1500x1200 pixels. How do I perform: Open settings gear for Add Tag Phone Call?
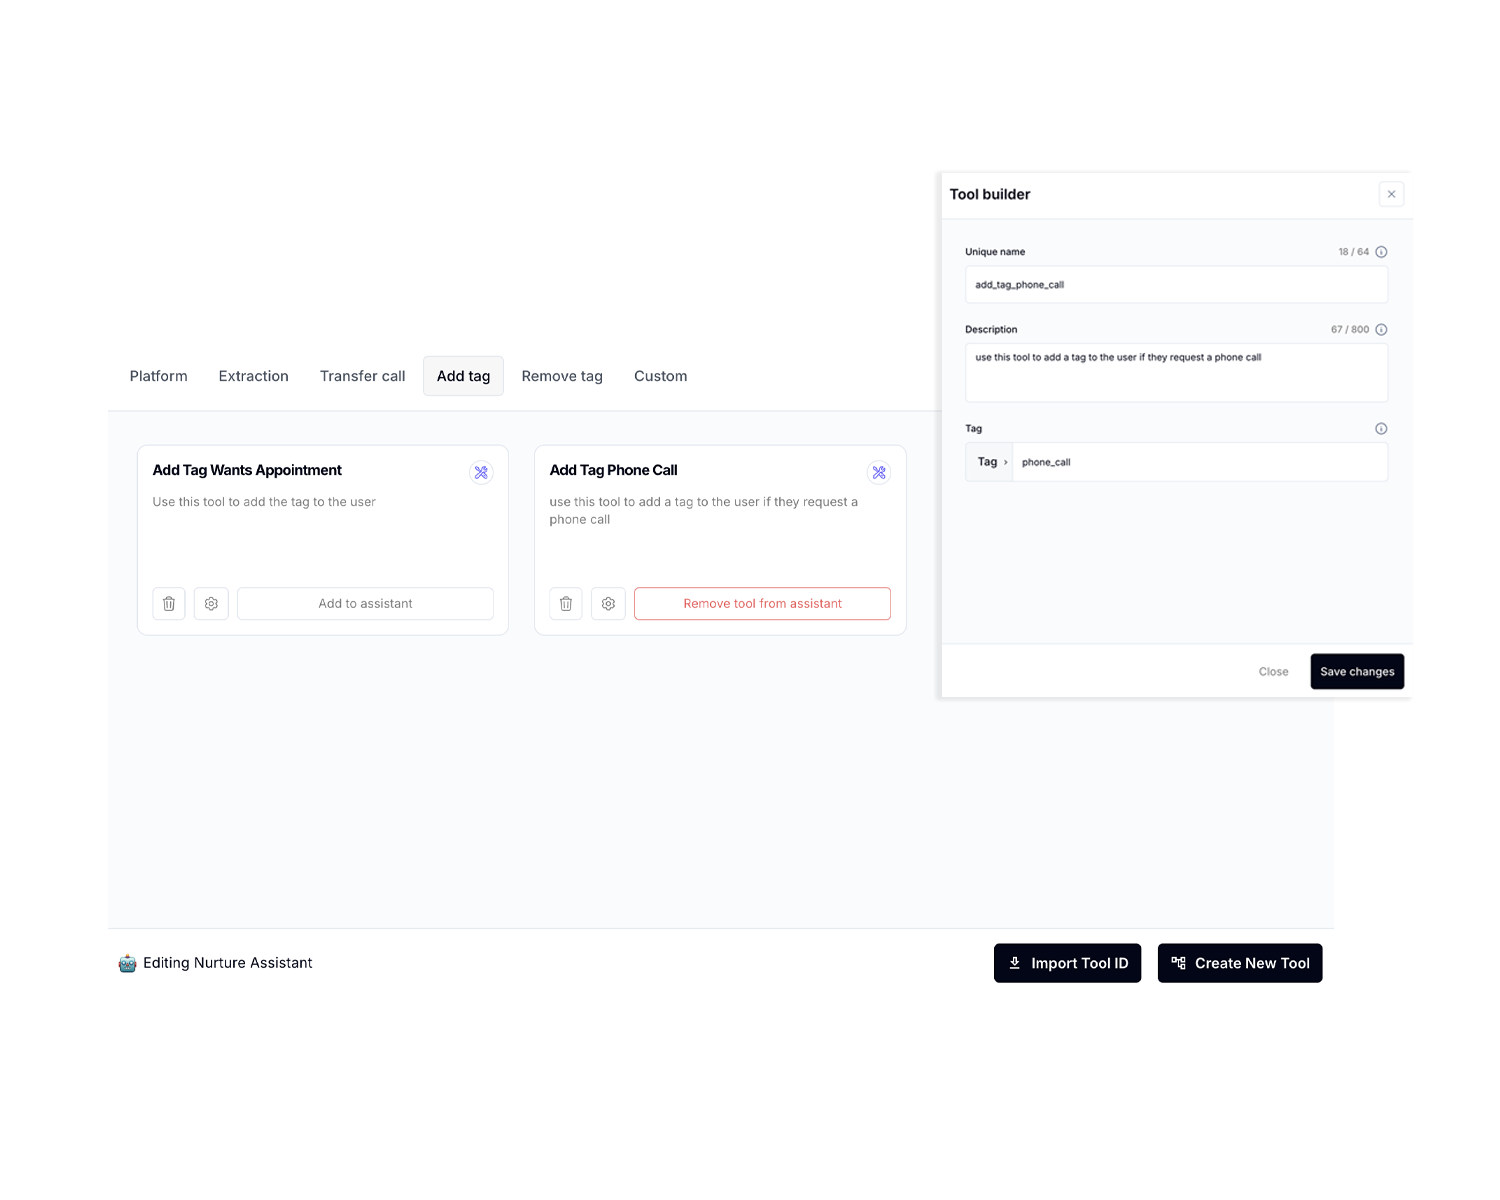(x=608, y=604)
